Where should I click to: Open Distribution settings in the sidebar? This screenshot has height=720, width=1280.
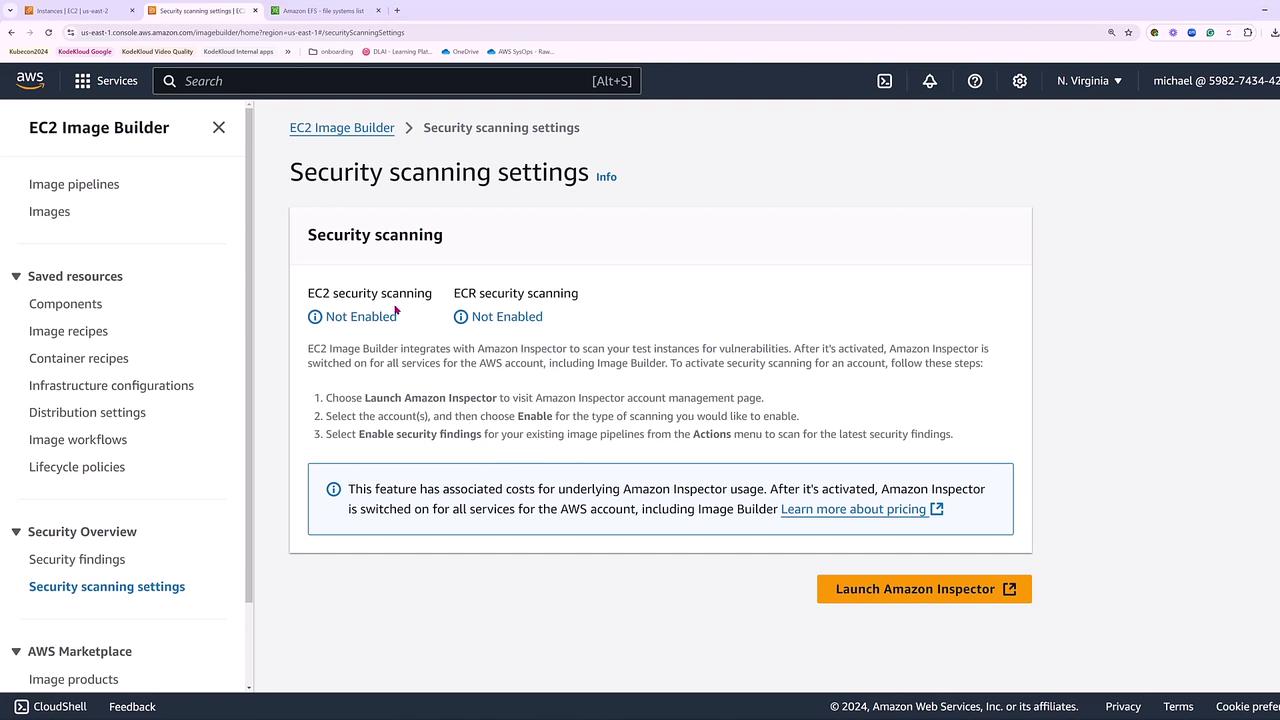coord(87,412)
